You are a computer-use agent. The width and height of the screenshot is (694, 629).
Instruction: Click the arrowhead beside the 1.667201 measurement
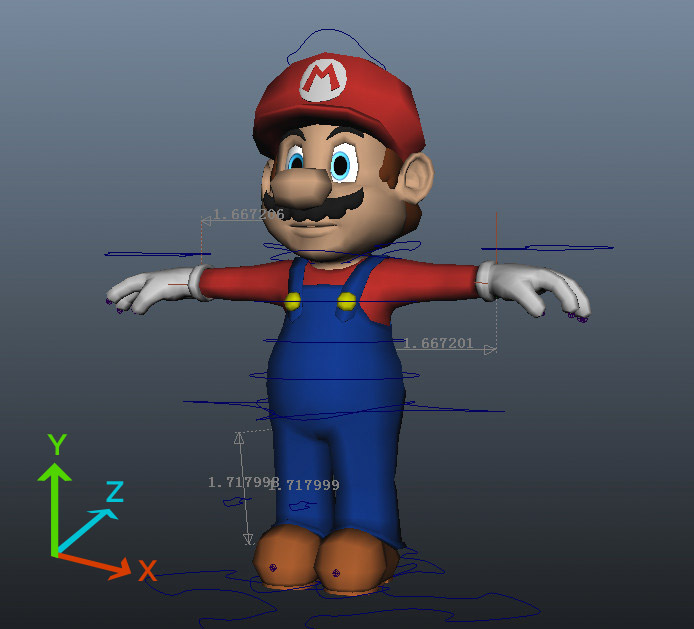(490, 350)
